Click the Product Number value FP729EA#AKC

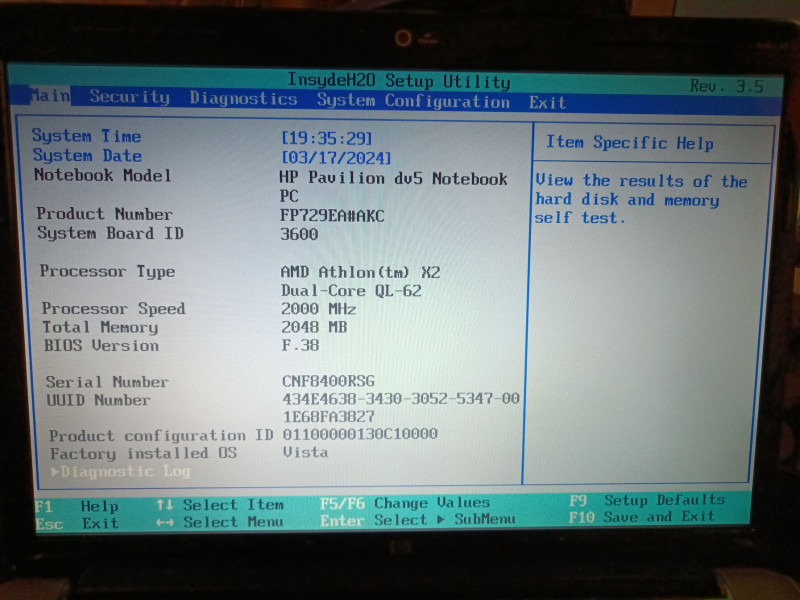coord(332,216)
